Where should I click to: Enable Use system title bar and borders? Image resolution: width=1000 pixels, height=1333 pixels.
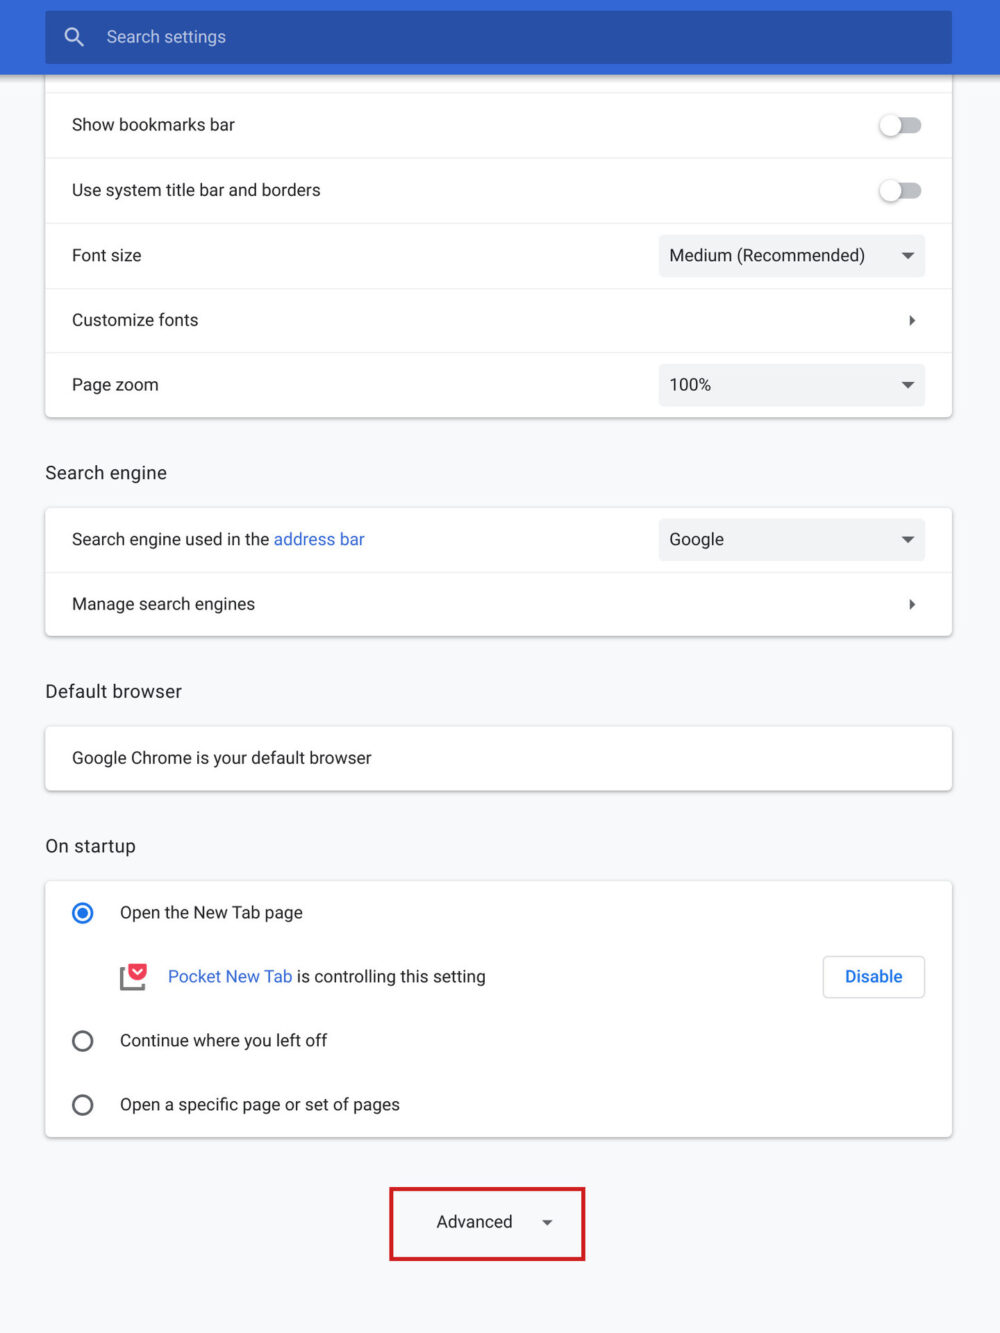[x=899, y=190]
